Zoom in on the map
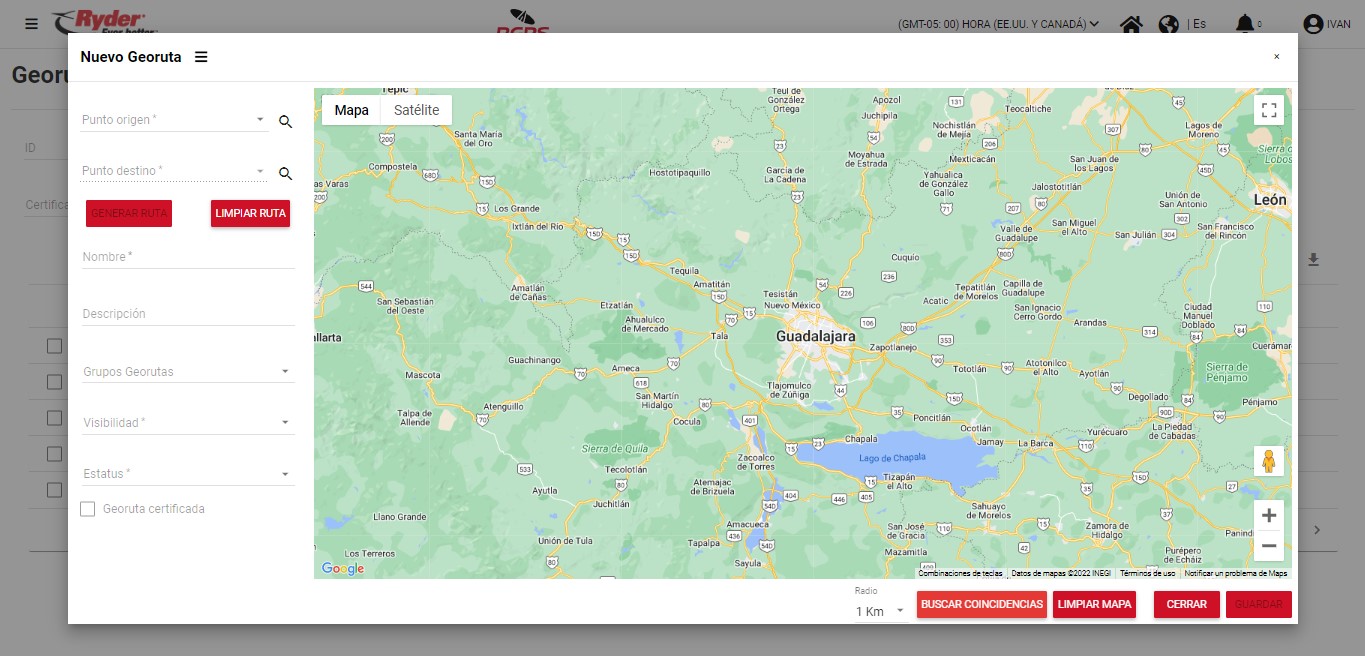The image size is (1365, 656). [x=1269, y=516]
